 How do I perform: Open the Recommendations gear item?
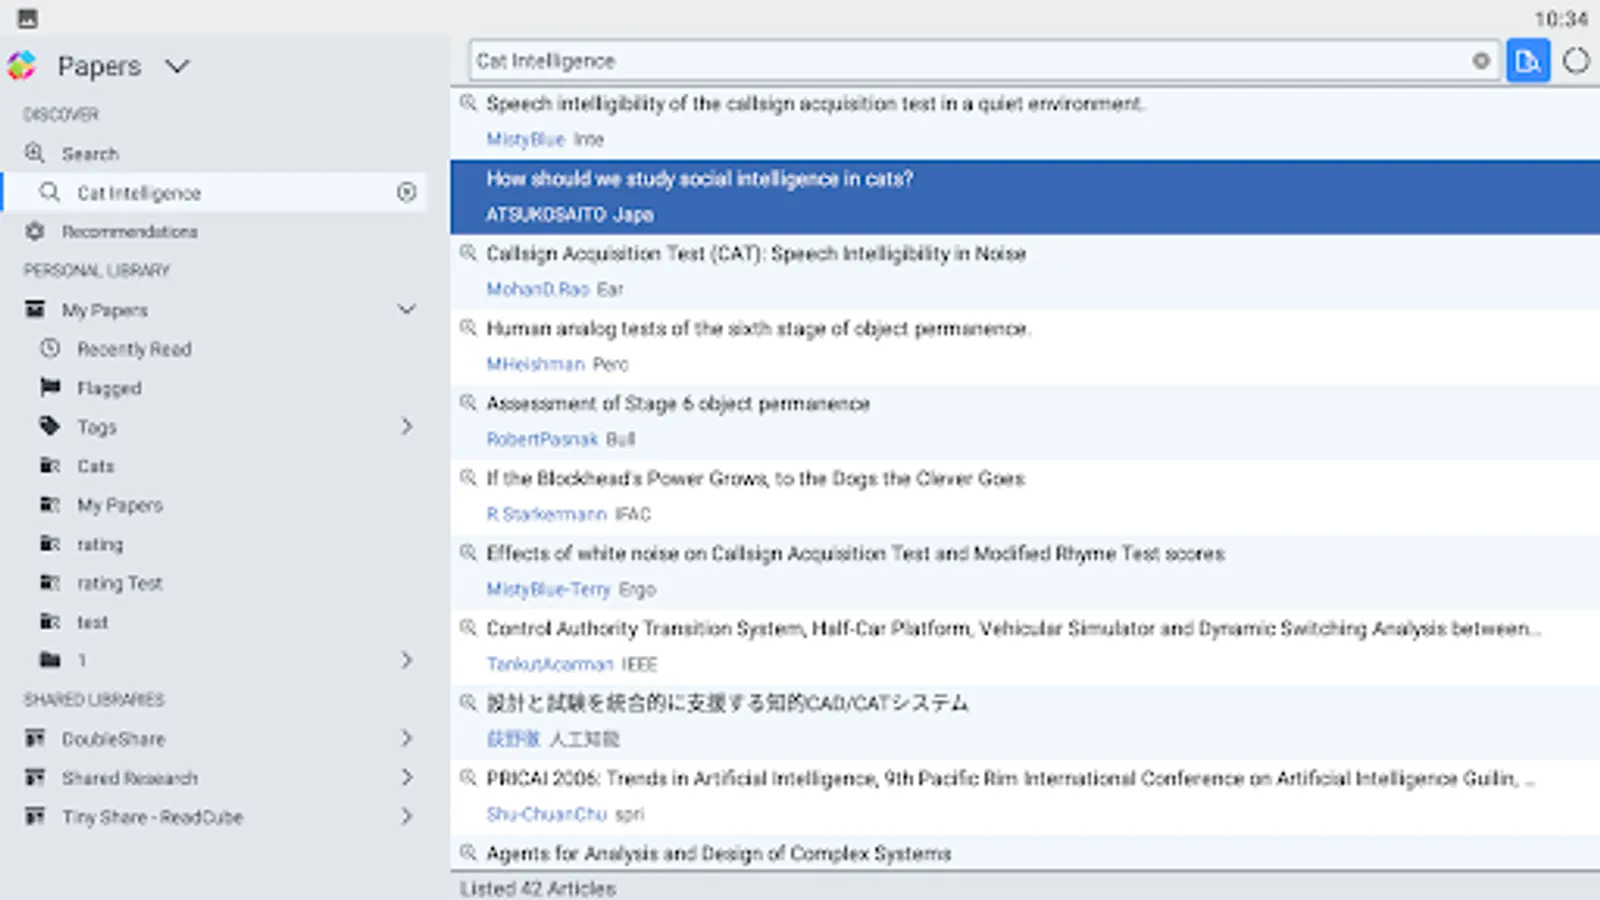tap(129, 232)
